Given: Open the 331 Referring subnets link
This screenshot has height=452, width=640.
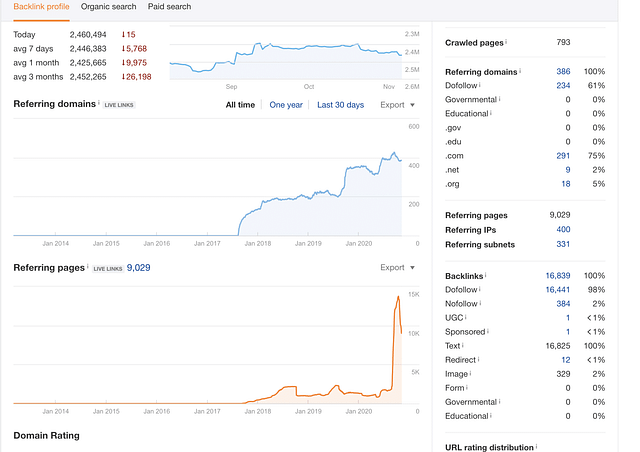Looking at the screenshot, I should click(563, 244).
